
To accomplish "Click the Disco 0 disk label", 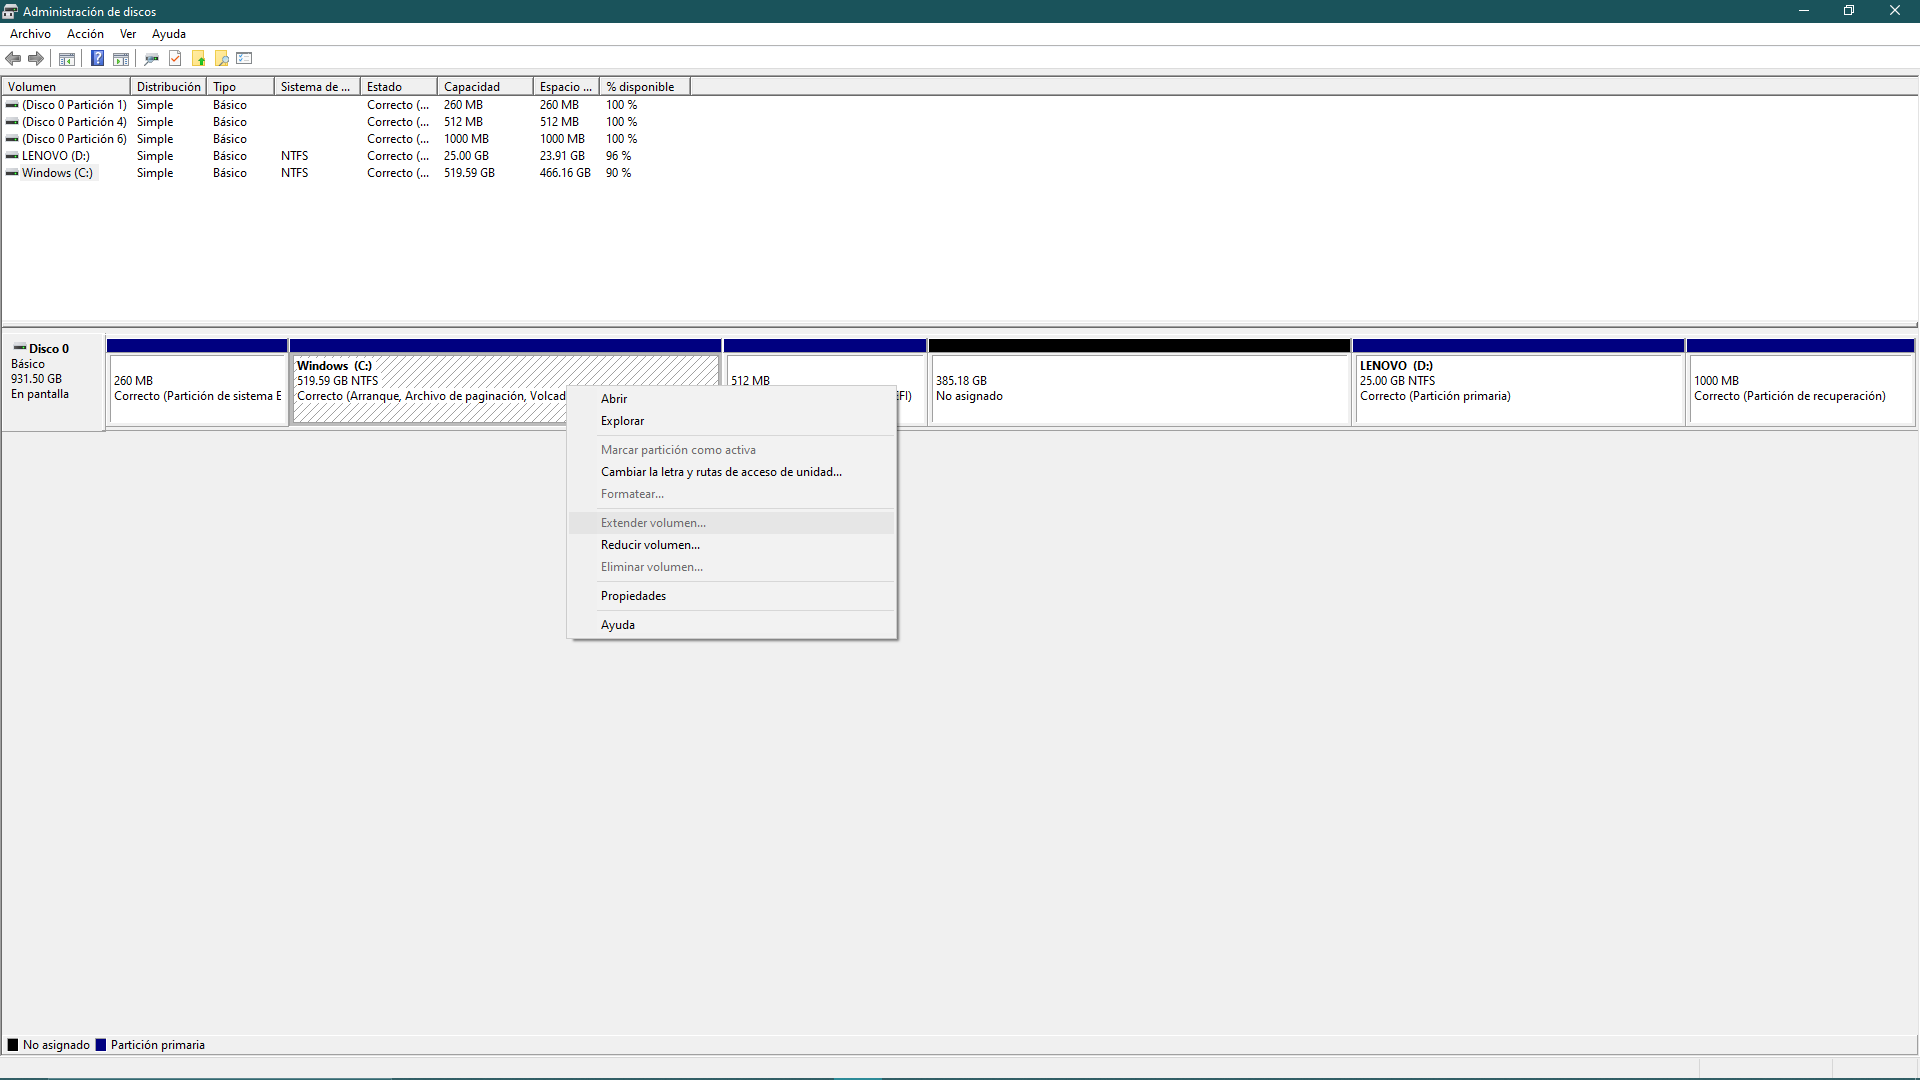I will (x=48, y=349).
